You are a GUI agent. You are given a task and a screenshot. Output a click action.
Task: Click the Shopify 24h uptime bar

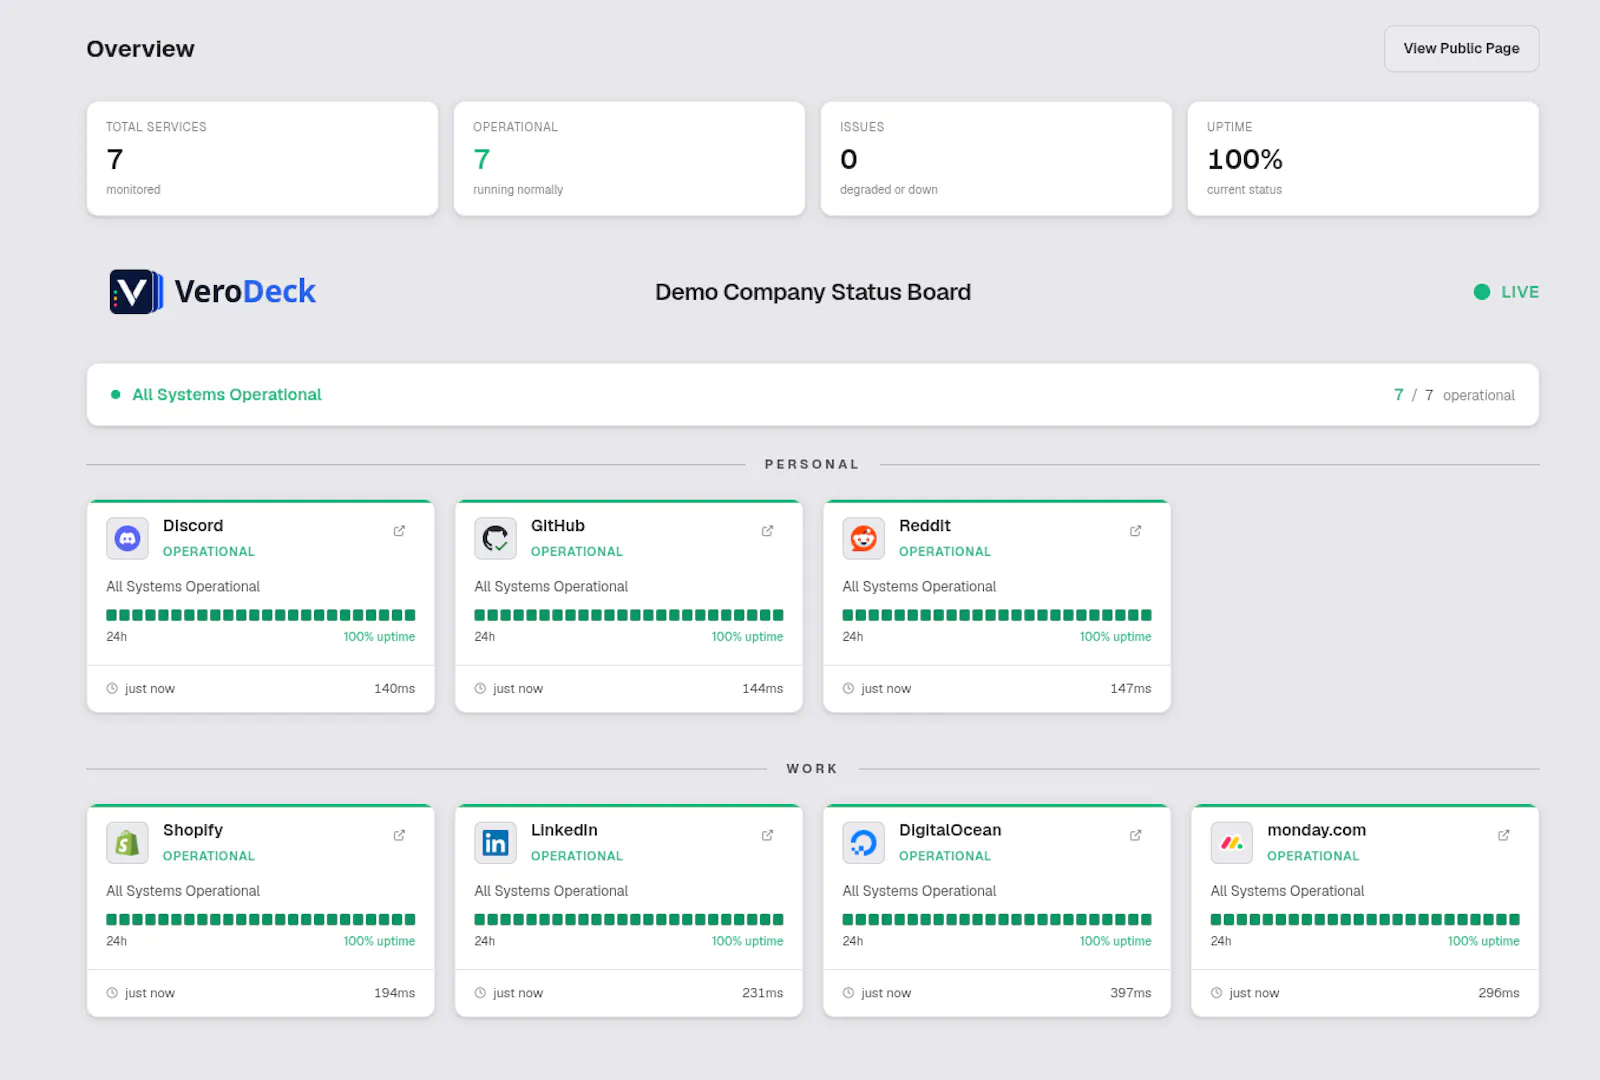[261, 919]
